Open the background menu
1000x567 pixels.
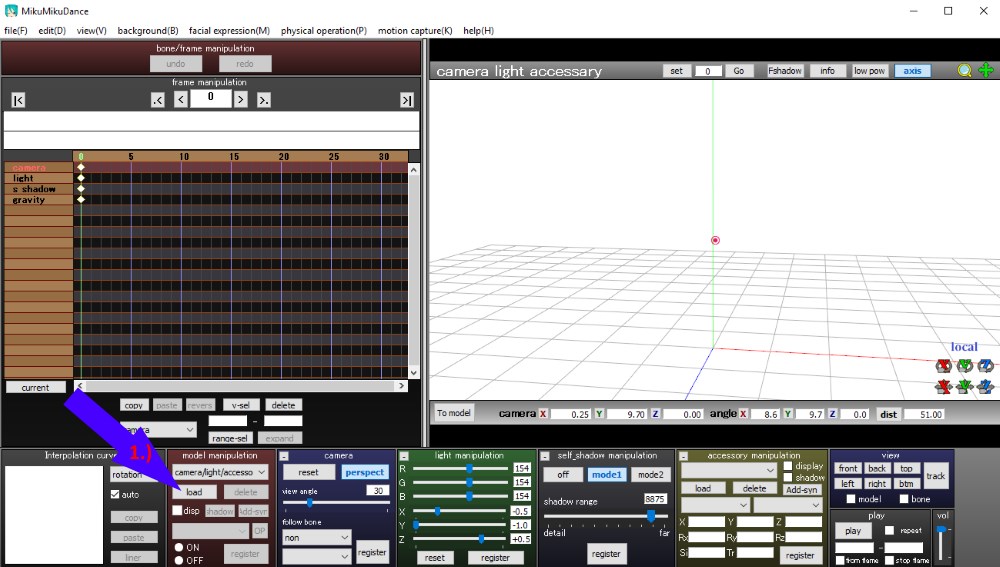pos(148,31)
